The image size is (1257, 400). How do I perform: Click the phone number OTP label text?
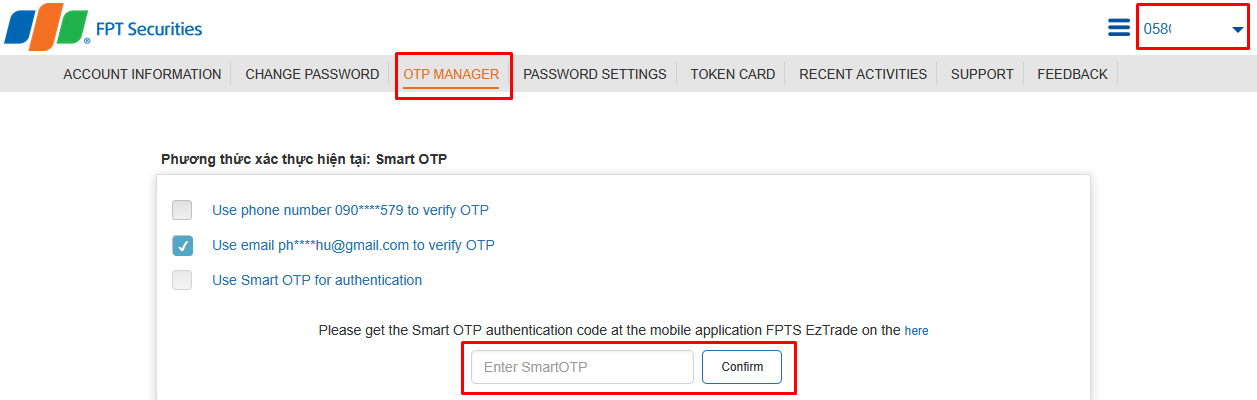tap(350, 210)
